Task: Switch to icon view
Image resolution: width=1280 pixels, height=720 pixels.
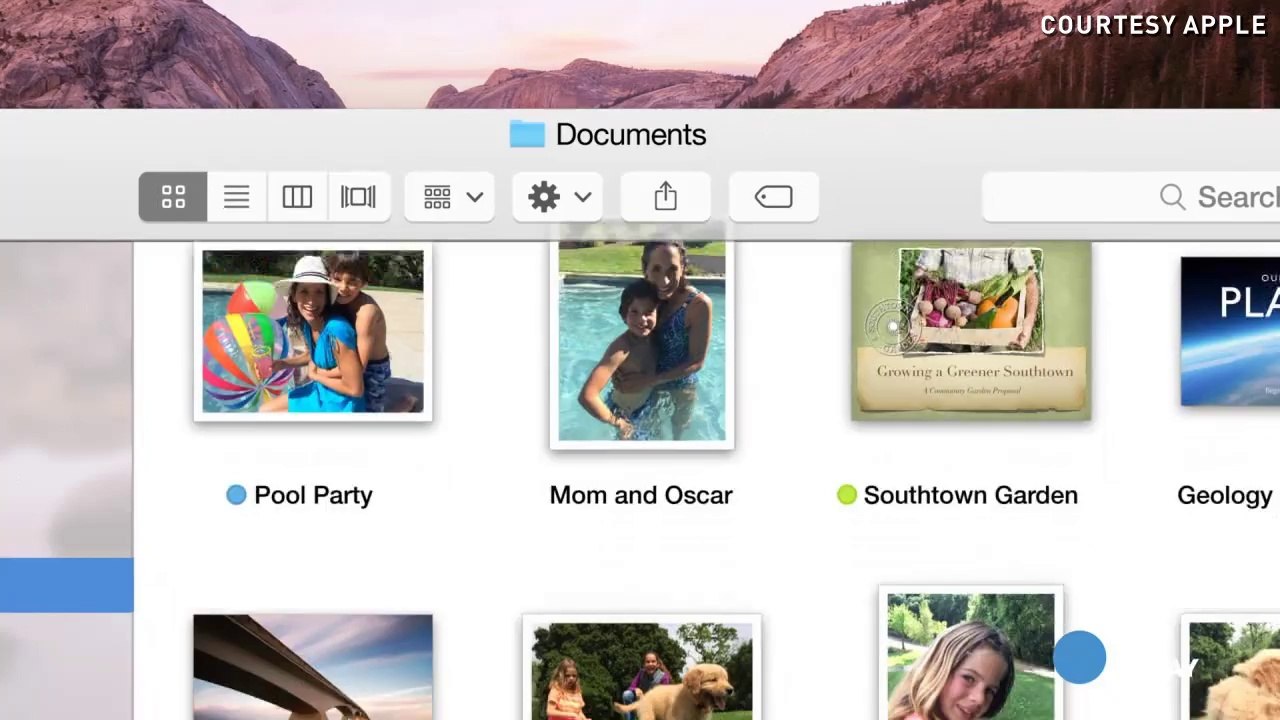Action: pos(173,197)
